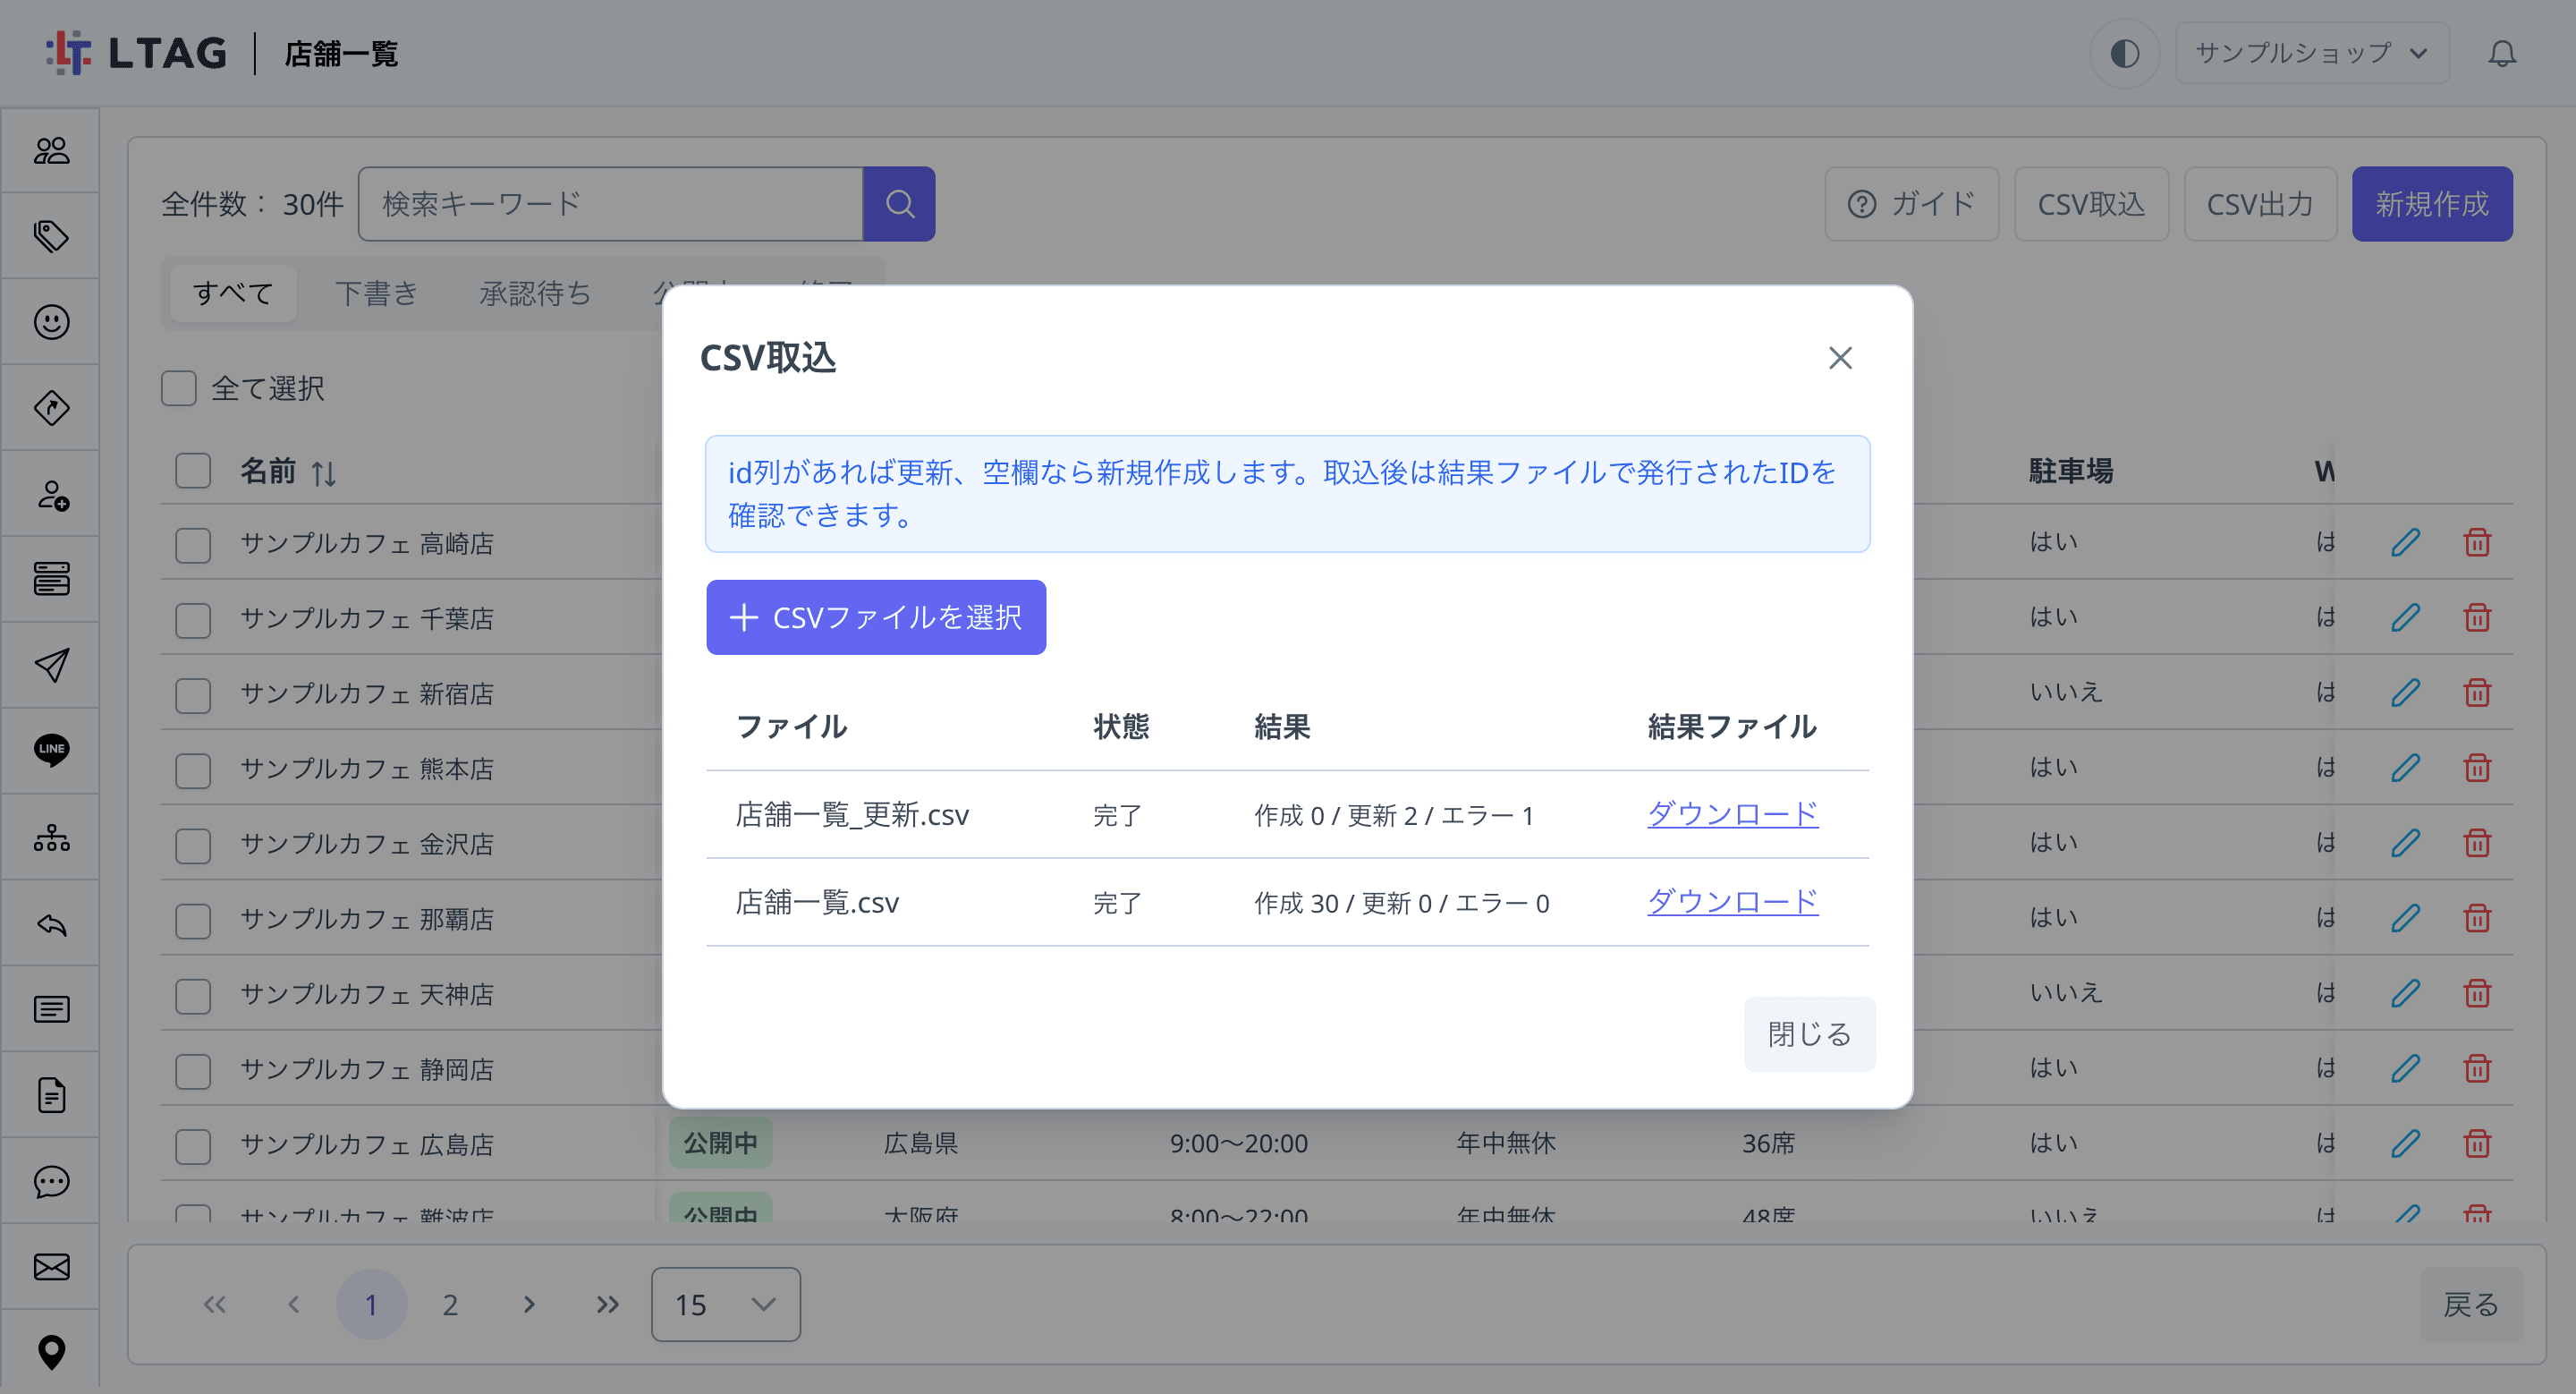Click the 検索キーワード search field
The image size is (2576, 1394).
[x=611, y=204]
